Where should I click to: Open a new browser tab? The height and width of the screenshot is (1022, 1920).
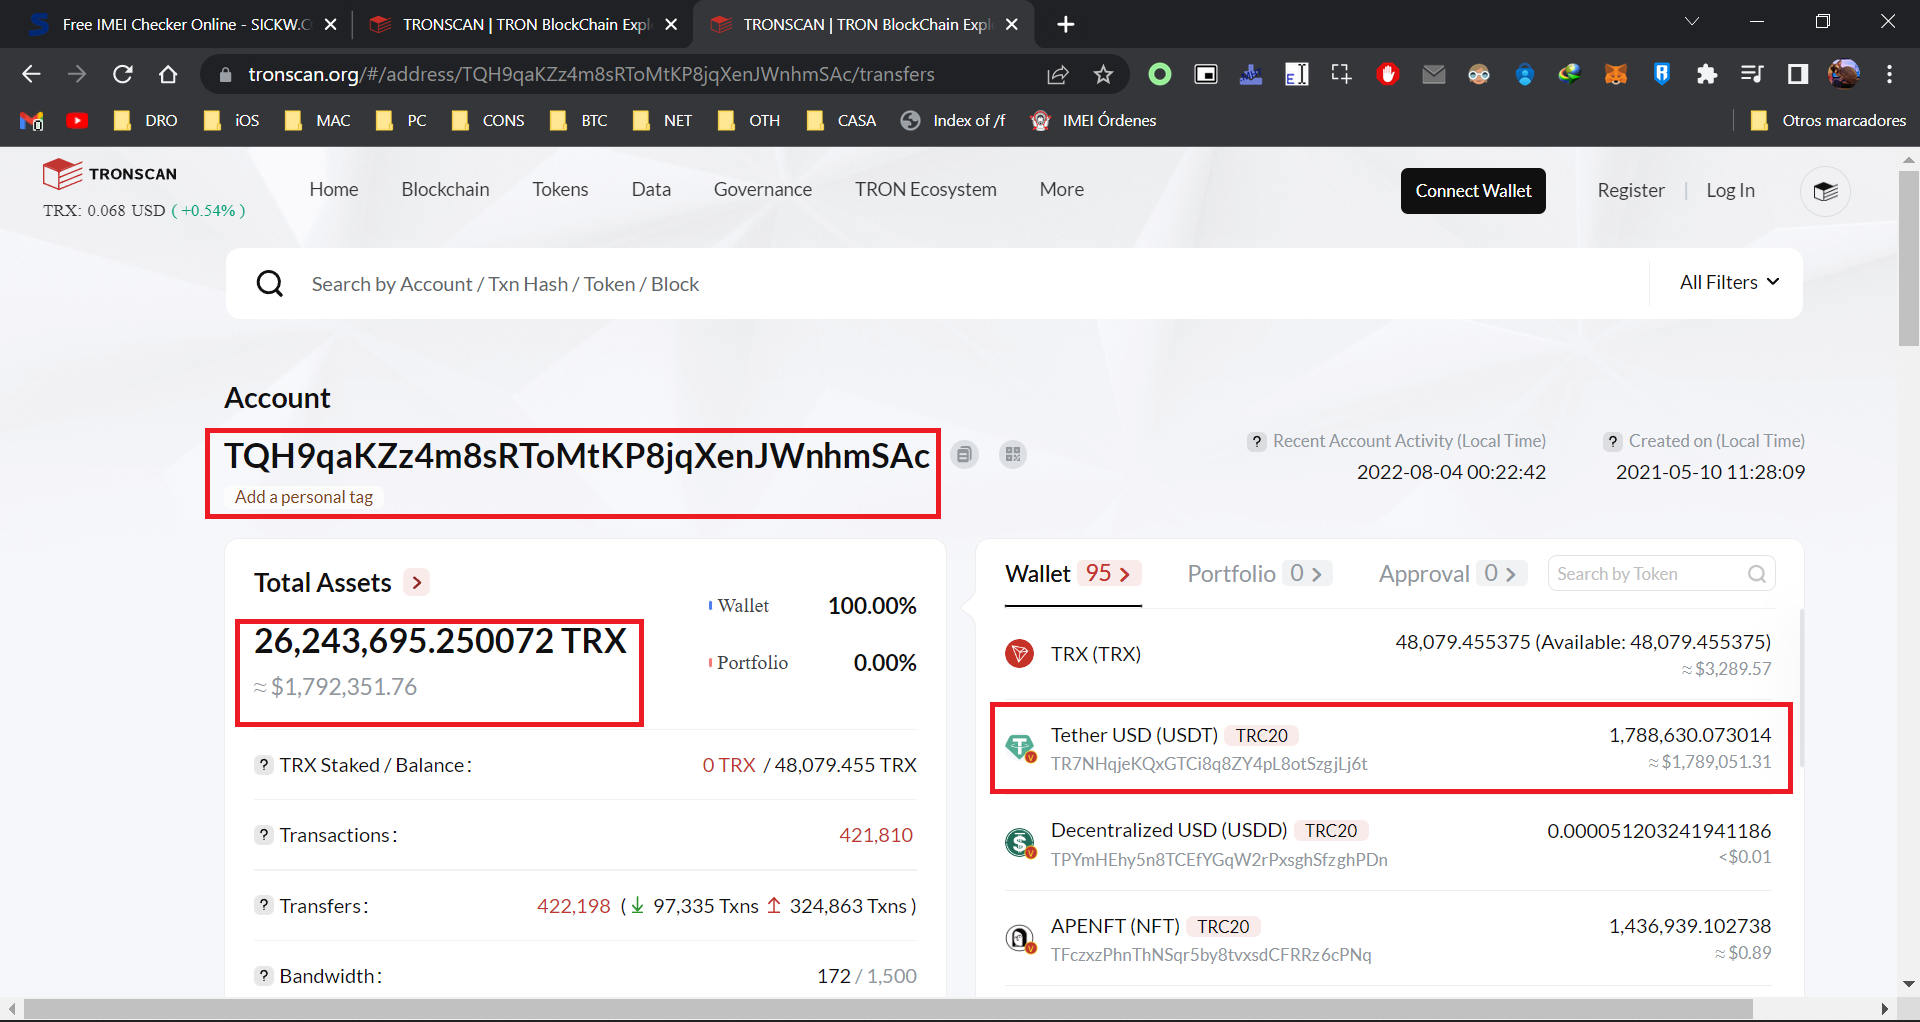(x=1066, y=24)
